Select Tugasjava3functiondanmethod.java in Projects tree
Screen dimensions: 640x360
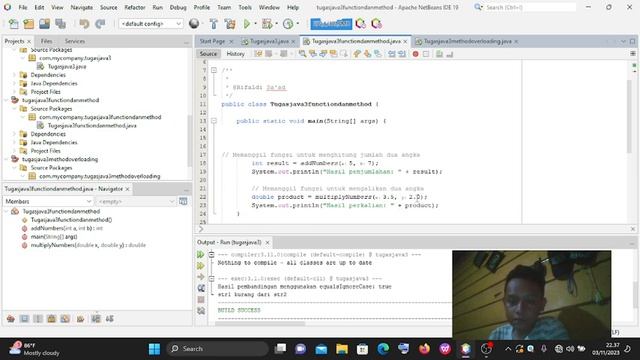click(92, 125)
